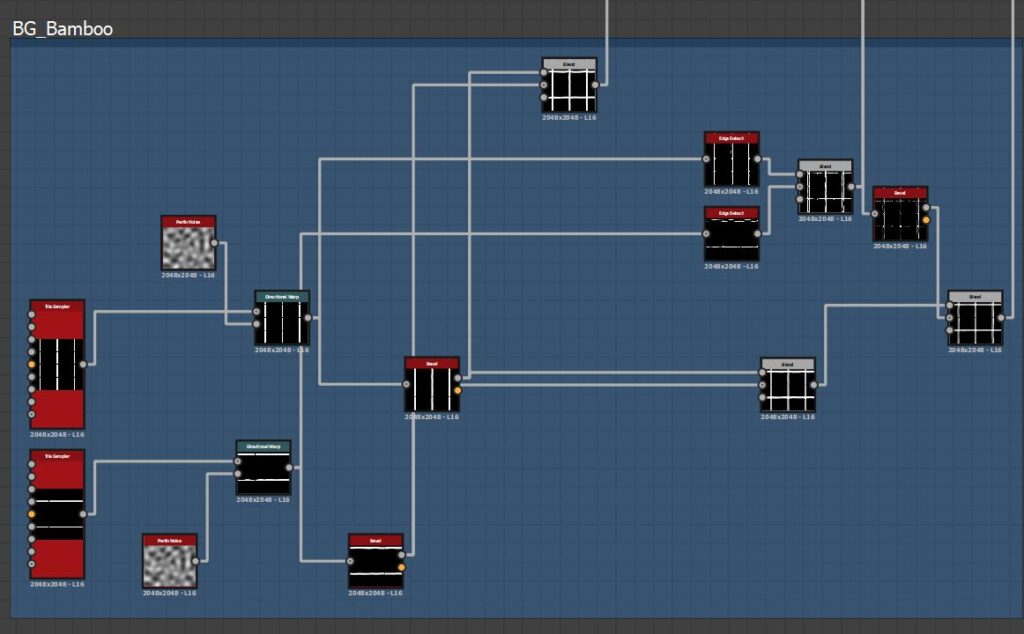
Task: Click output connector of upper Perlin Noise node
Action: (214, 243)
